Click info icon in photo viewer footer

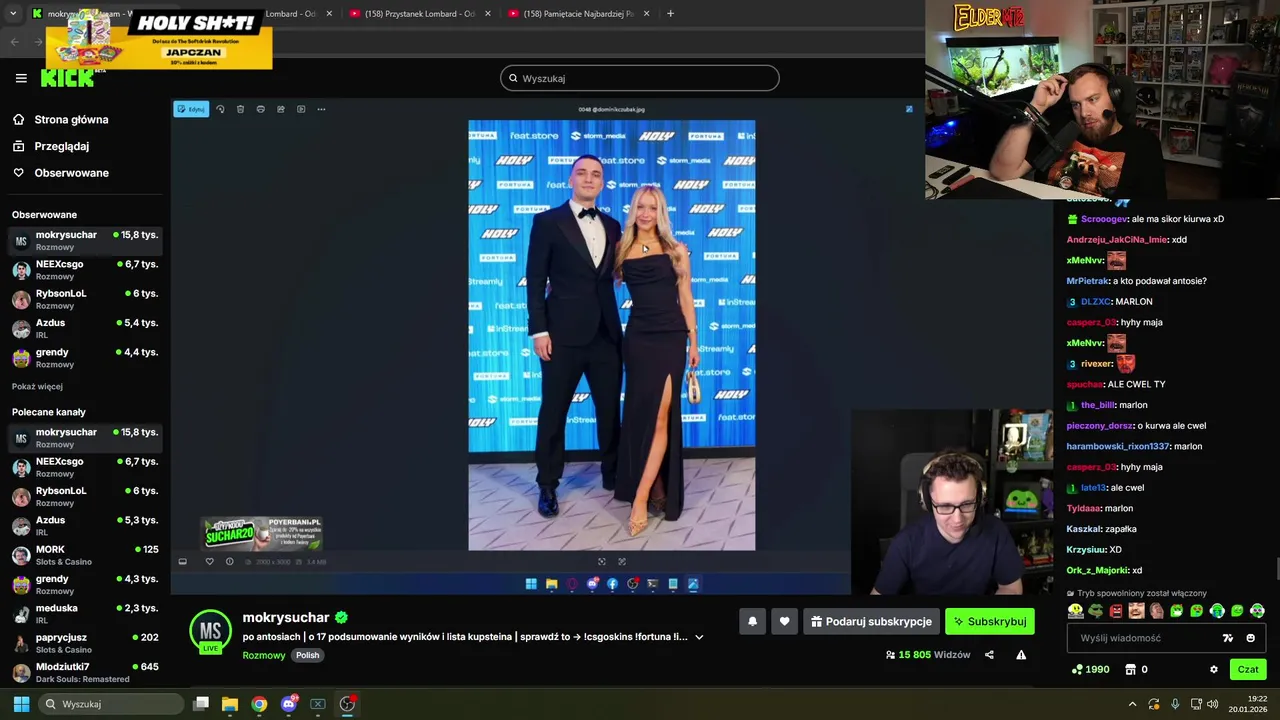tap(229, 562)
